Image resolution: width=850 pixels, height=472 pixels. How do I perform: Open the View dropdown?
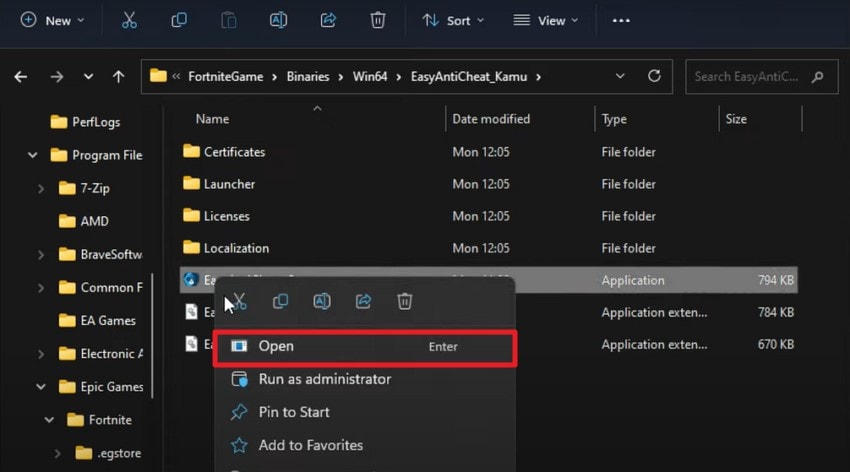pos(545,21)
